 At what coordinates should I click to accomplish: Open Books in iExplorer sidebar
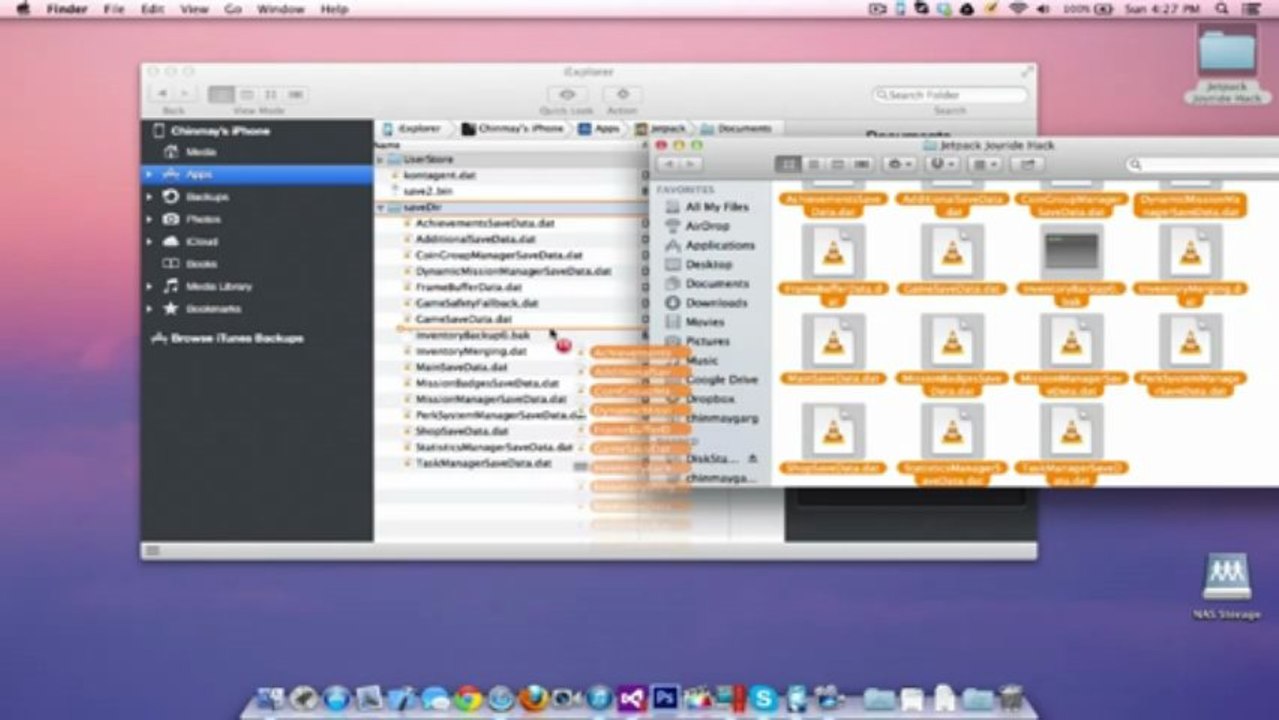(x=201, y=264)
